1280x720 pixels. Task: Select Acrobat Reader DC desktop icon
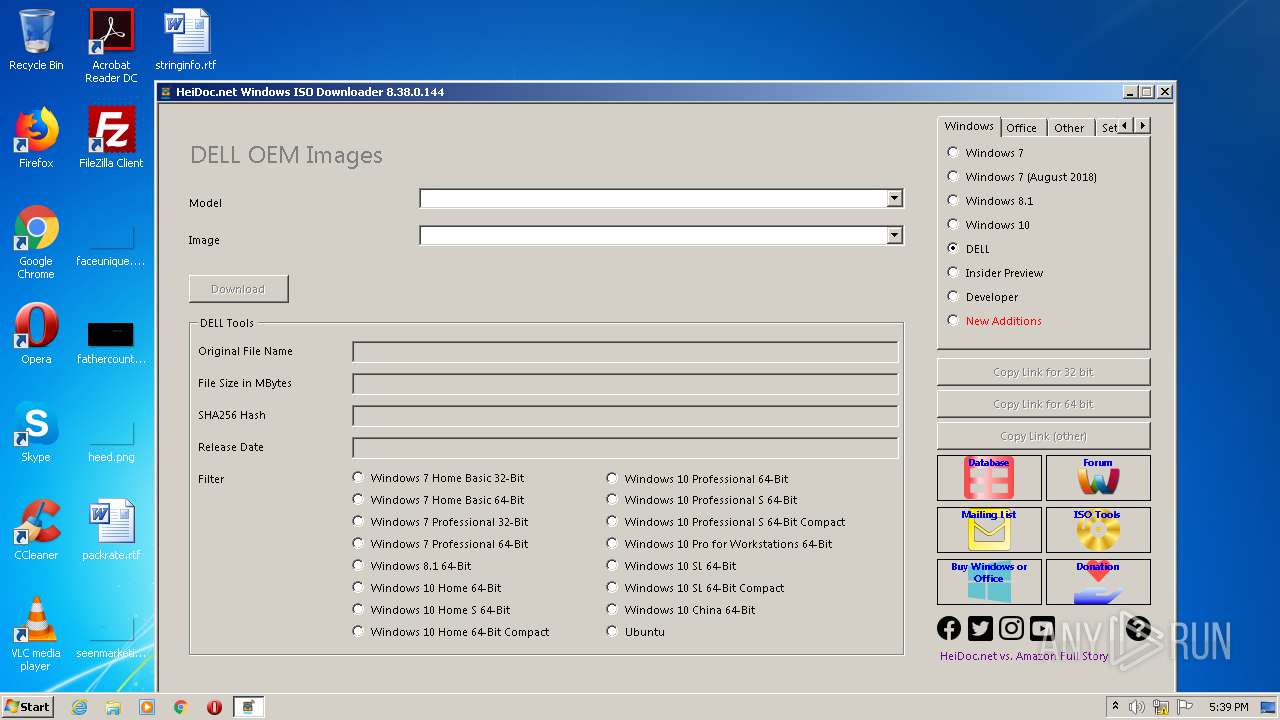tap(111, 46)
